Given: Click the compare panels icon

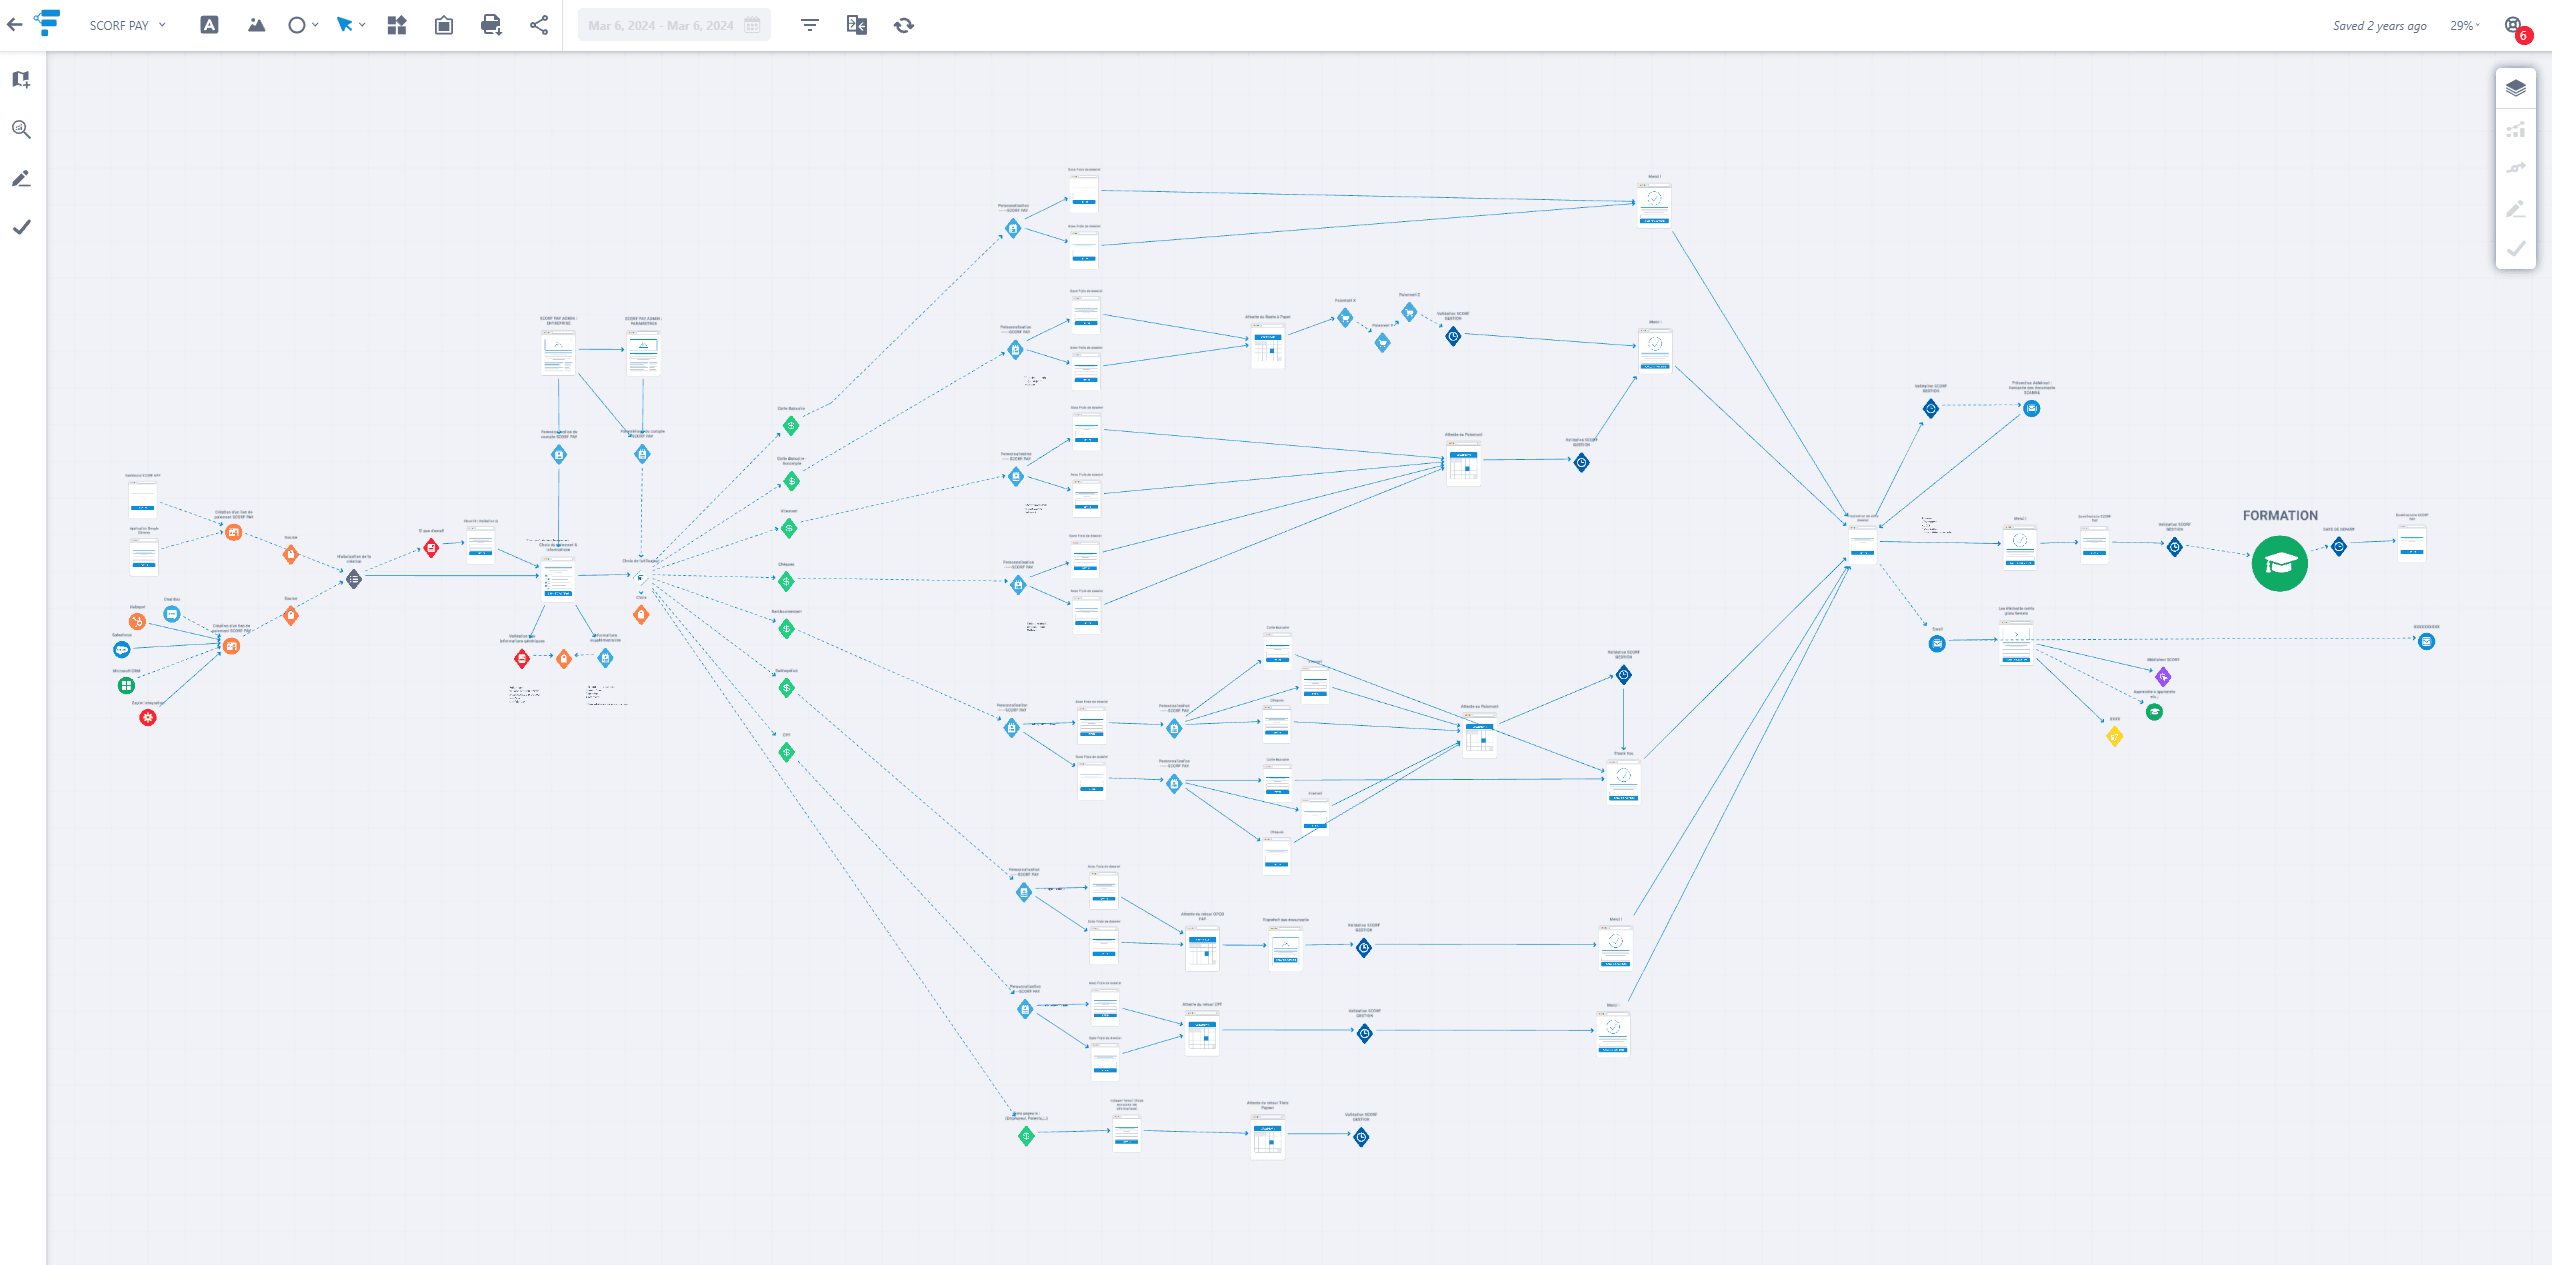Looking at the screenshot, I should pos(857,25).
